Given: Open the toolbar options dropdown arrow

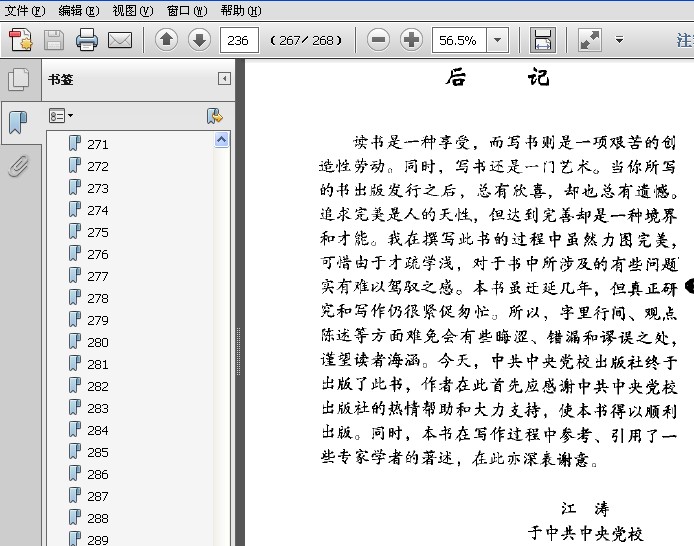Looking at the screenshot, I should (619, 40).
